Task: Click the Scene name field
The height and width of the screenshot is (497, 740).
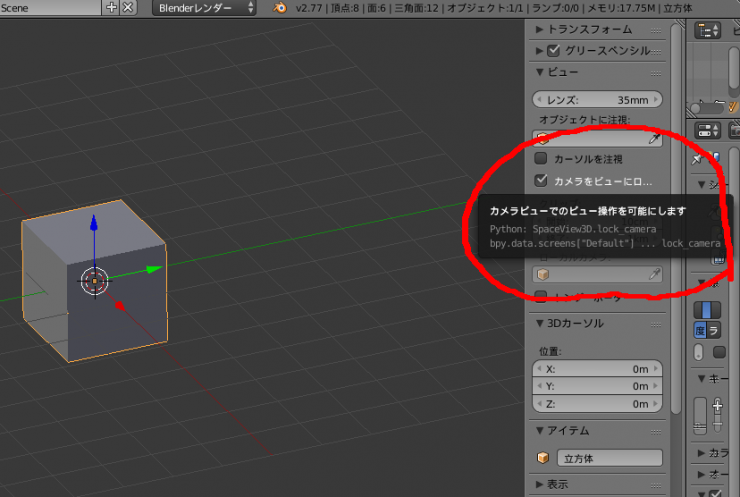Action: click(50, 8)
